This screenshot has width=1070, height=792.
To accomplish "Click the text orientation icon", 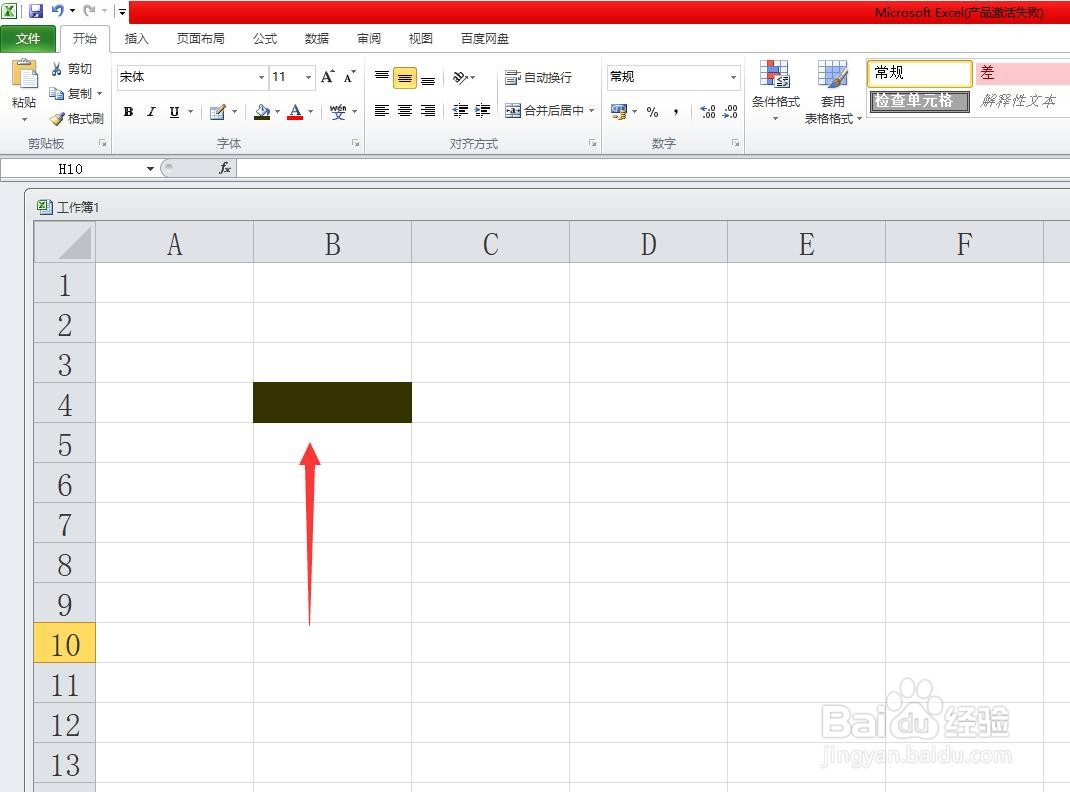I will 461,77.
